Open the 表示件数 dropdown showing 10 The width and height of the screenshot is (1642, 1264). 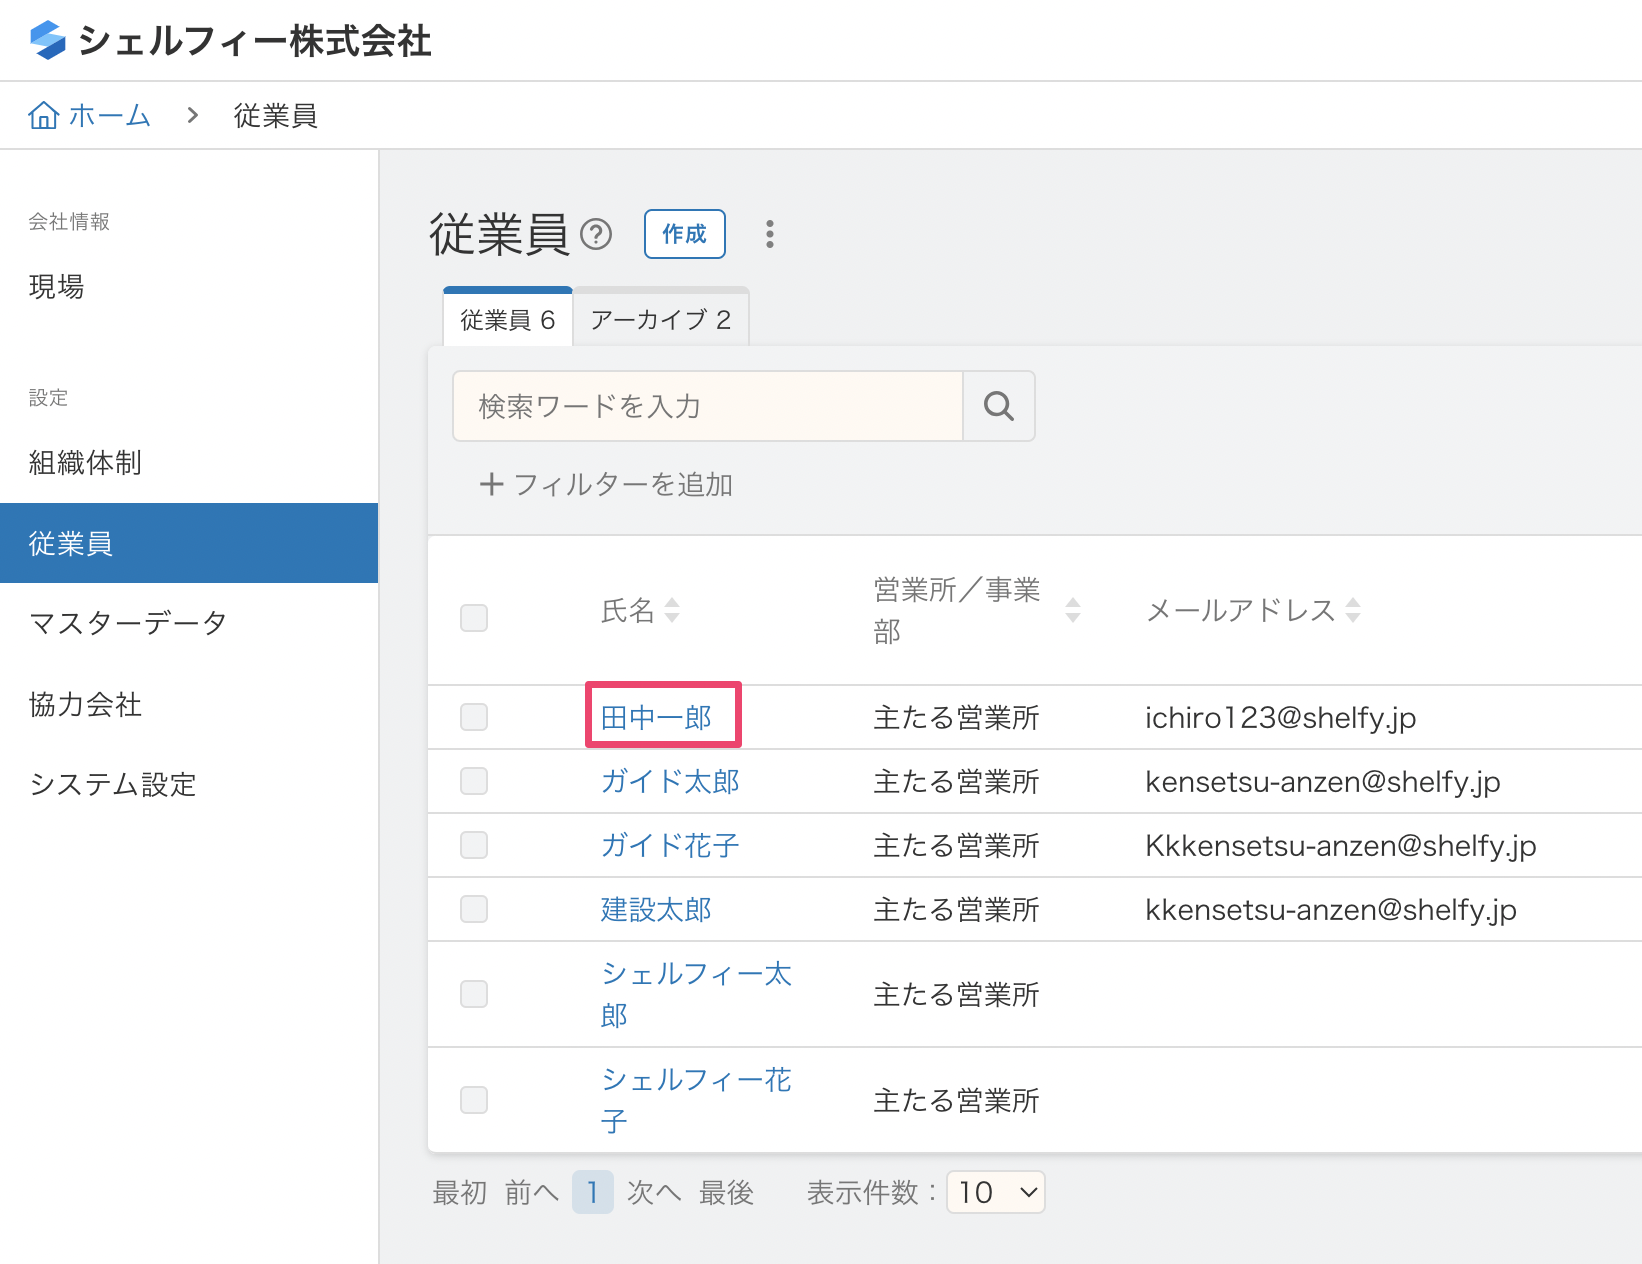995,1192
